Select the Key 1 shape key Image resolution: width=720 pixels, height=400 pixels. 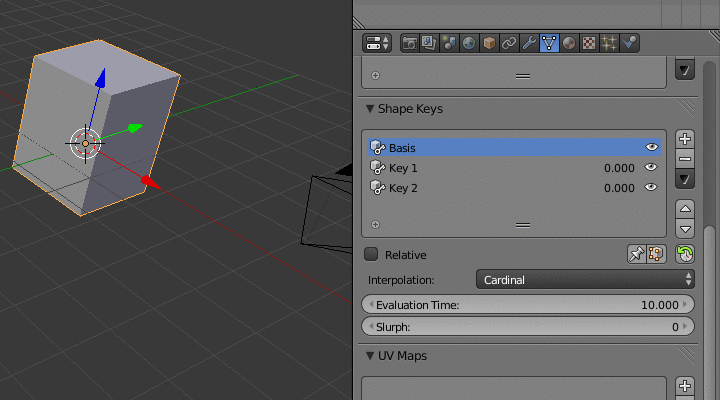coord(514,168)
